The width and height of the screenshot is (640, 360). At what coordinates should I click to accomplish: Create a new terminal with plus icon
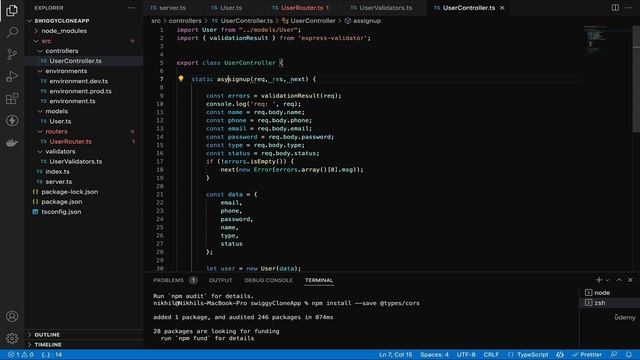pyautogui.click(x=599, y=280)
